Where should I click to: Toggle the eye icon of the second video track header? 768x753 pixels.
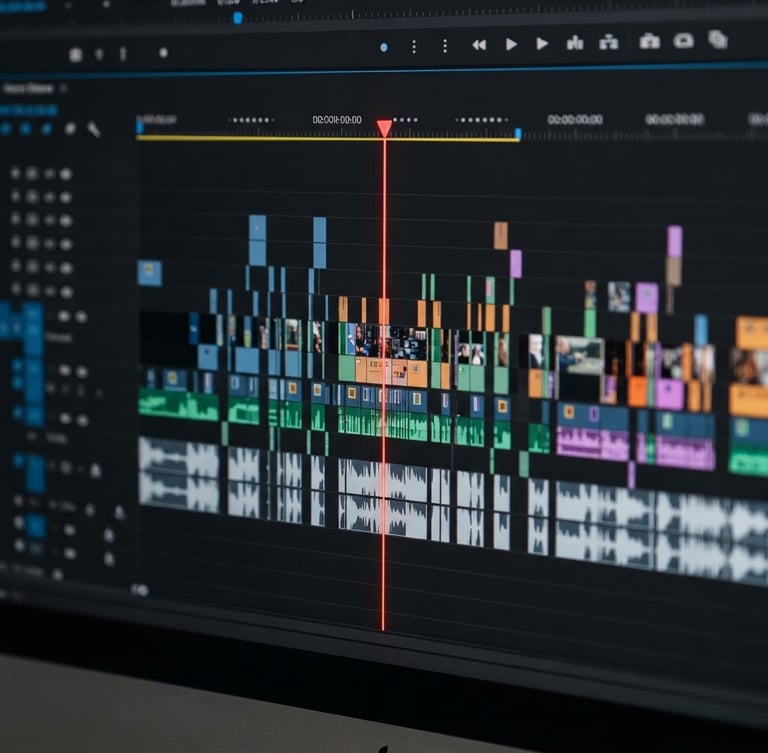pyautogui.click(x=66, y=197)
